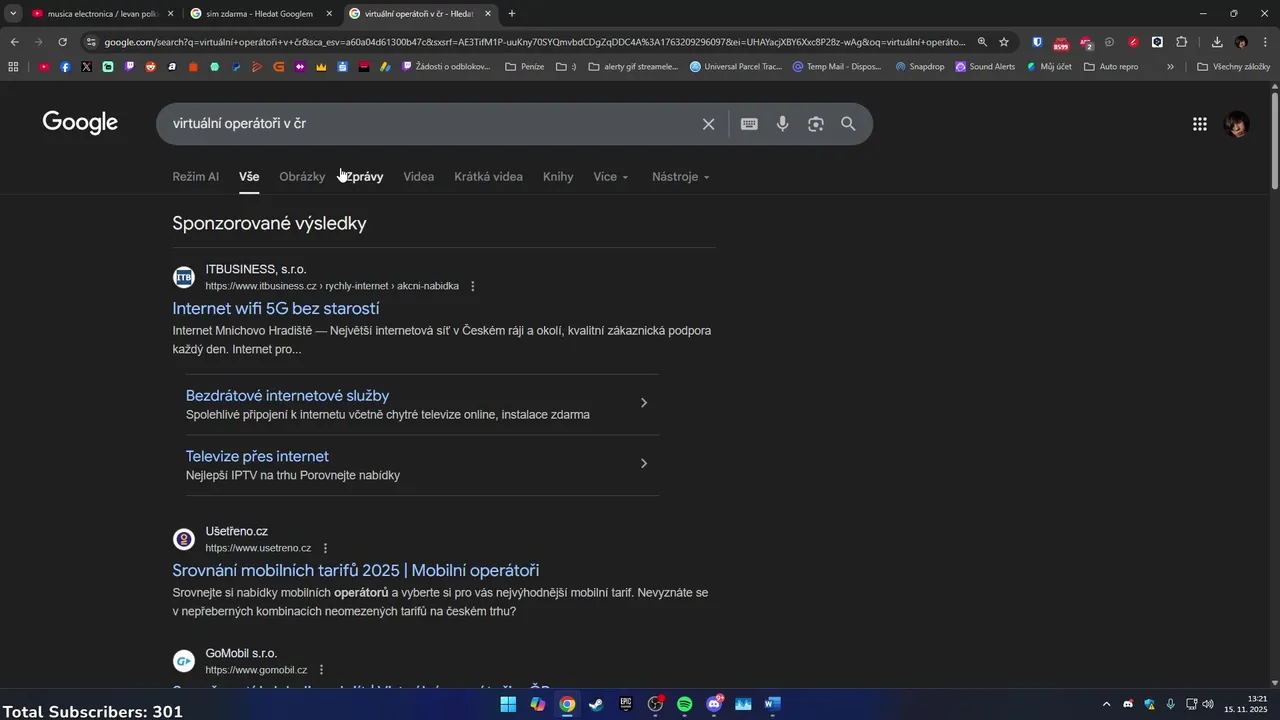Switch to sim zdarma browser tab

point(261,14)
